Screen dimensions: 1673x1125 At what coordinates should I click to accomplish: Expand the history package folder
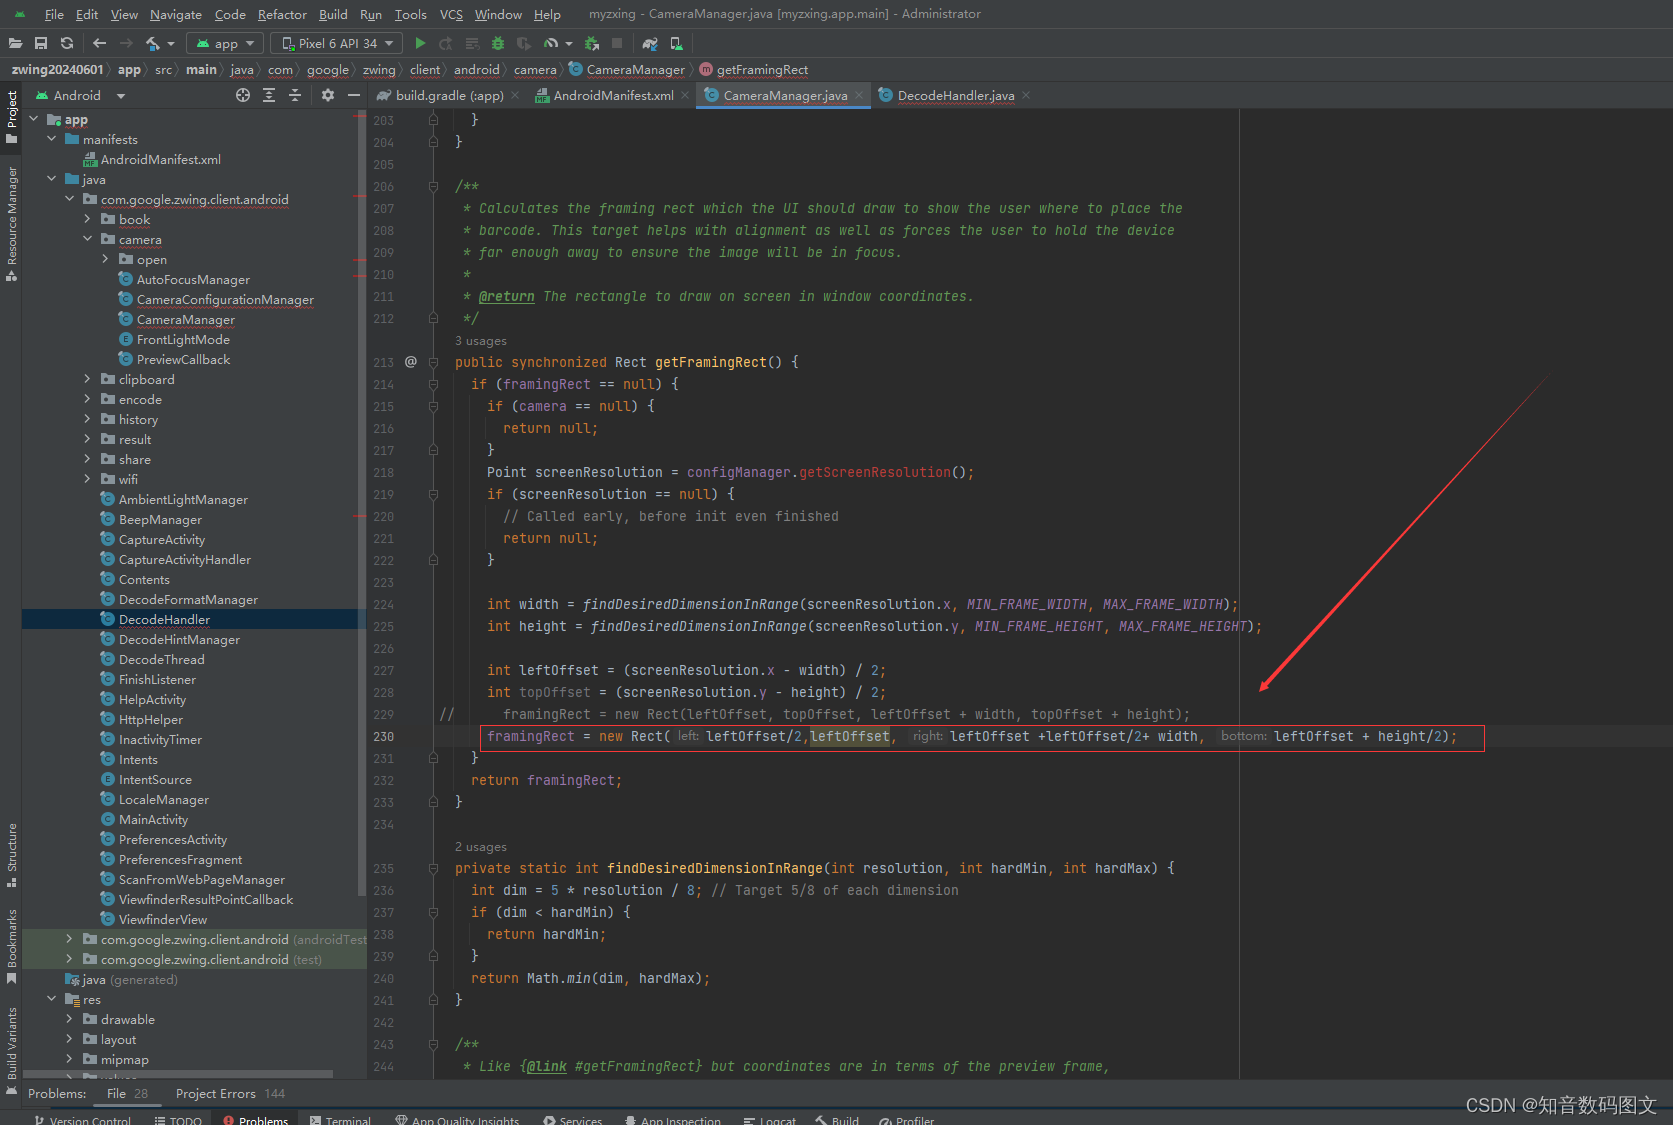click(x=88, y=419)
